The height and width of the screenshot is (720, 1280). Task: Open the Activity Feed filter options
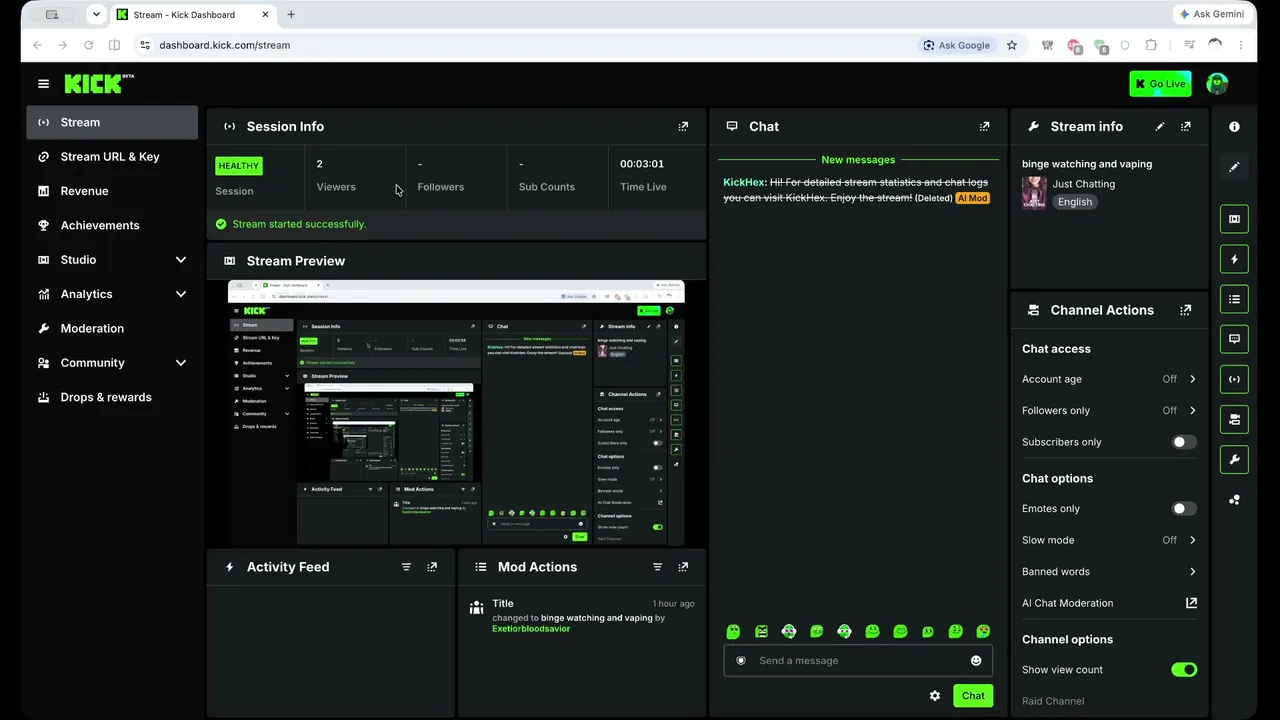[406, 567]
